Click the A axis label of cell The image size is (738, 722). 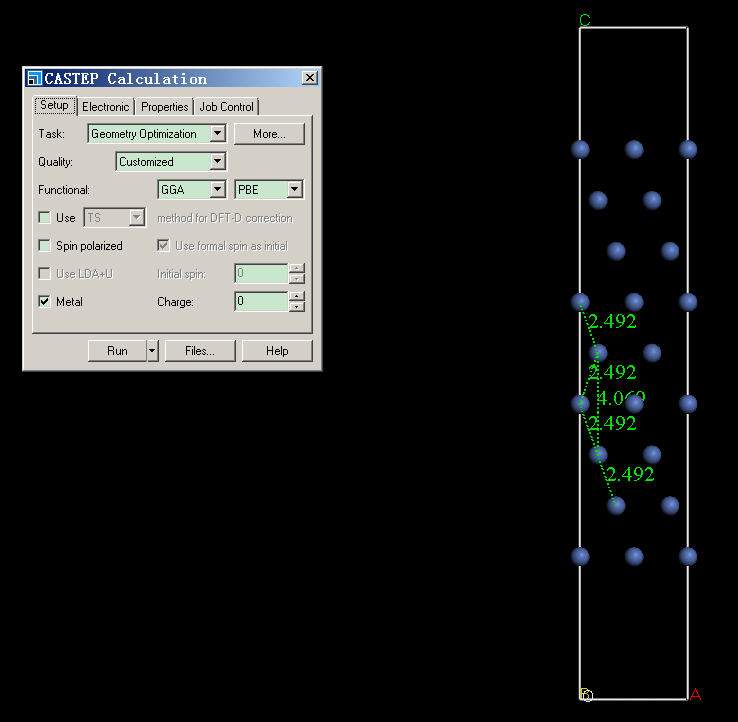(696, 694)
